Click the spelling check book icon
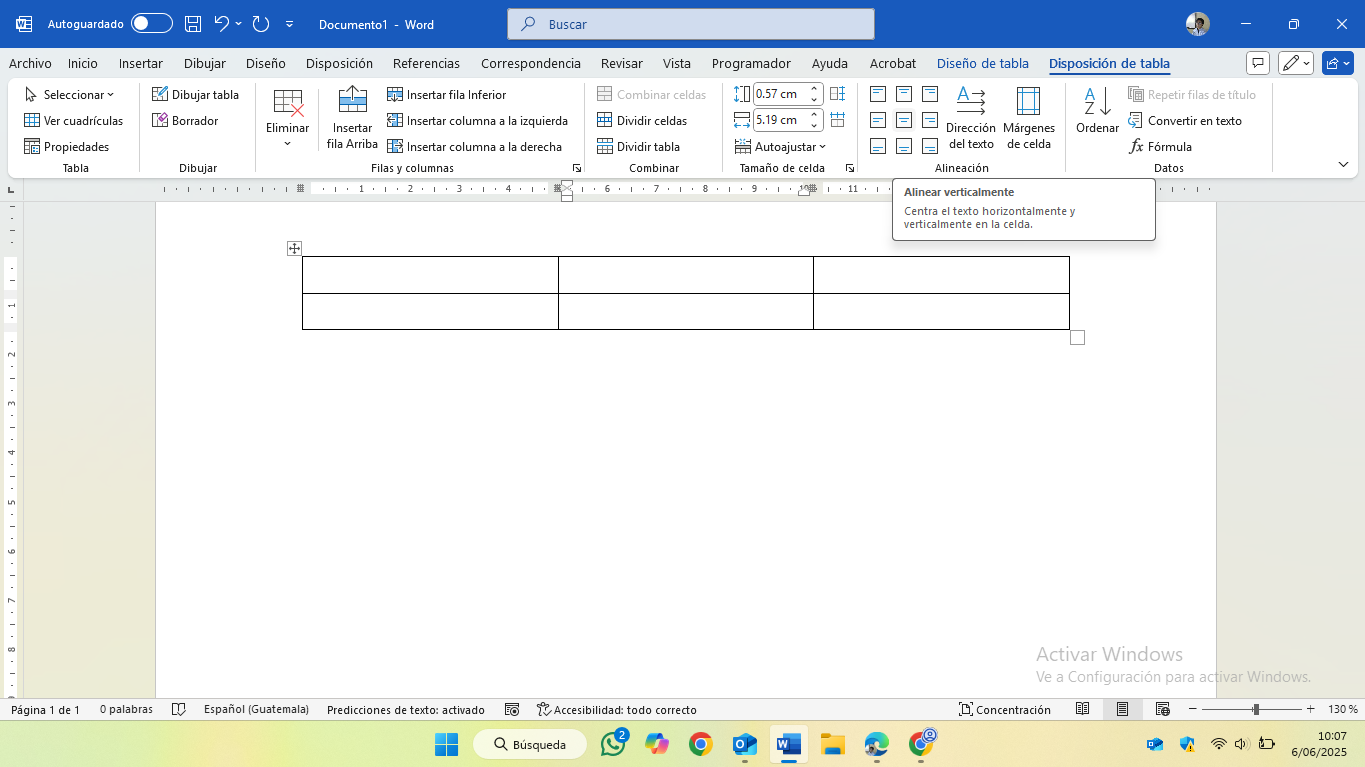 point(179,710)
